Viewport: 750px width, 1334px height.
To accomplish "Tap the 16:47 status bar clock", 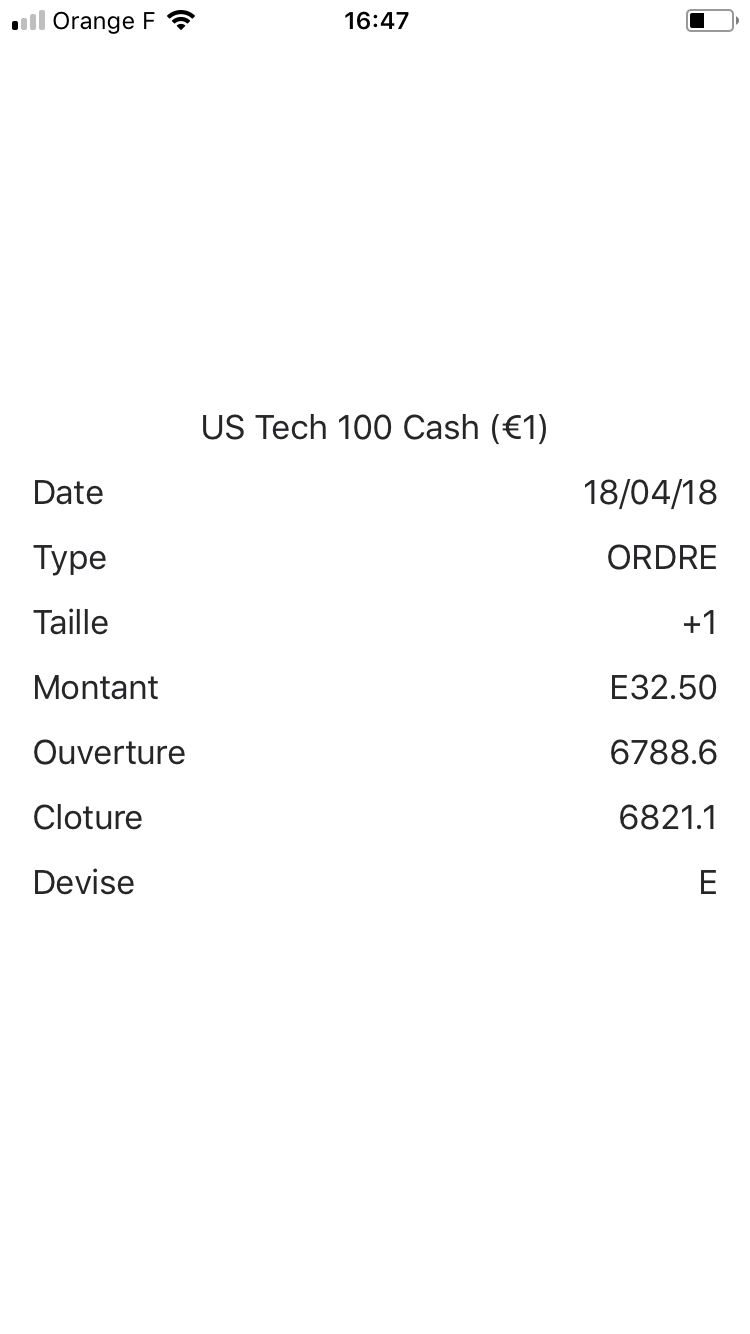I will click(x=376, y=21).
